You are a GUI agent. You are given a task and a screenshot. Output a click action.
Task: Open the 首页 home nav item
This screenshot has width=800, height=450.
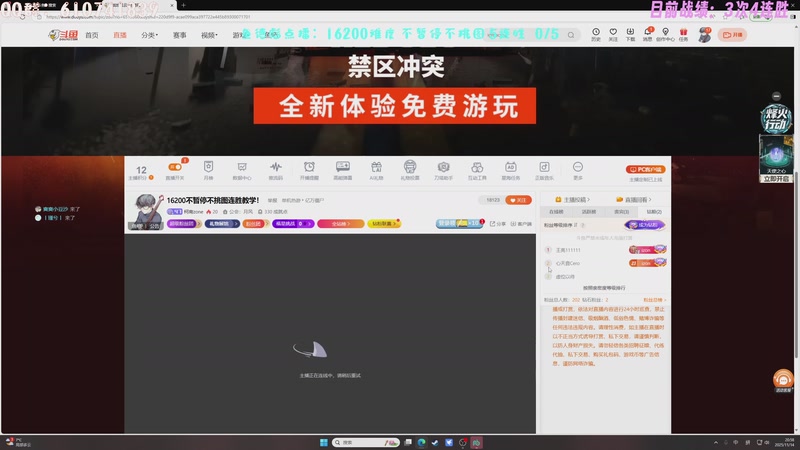coord(92,35)
